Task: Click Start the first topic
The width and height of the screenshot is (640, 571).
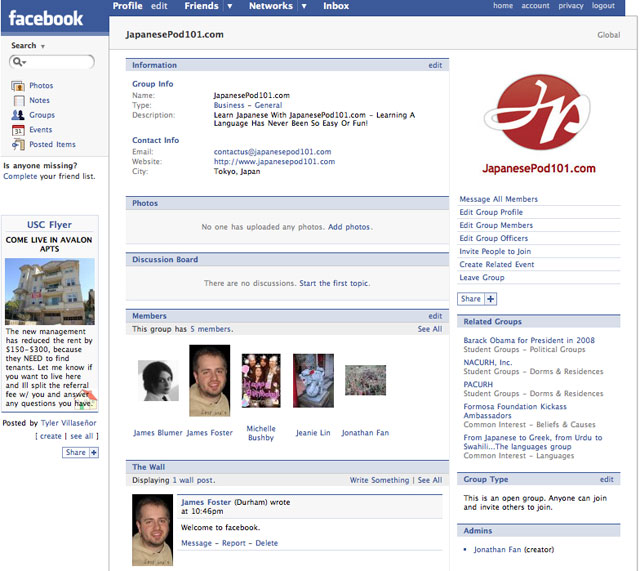Action: pos(334,283)
